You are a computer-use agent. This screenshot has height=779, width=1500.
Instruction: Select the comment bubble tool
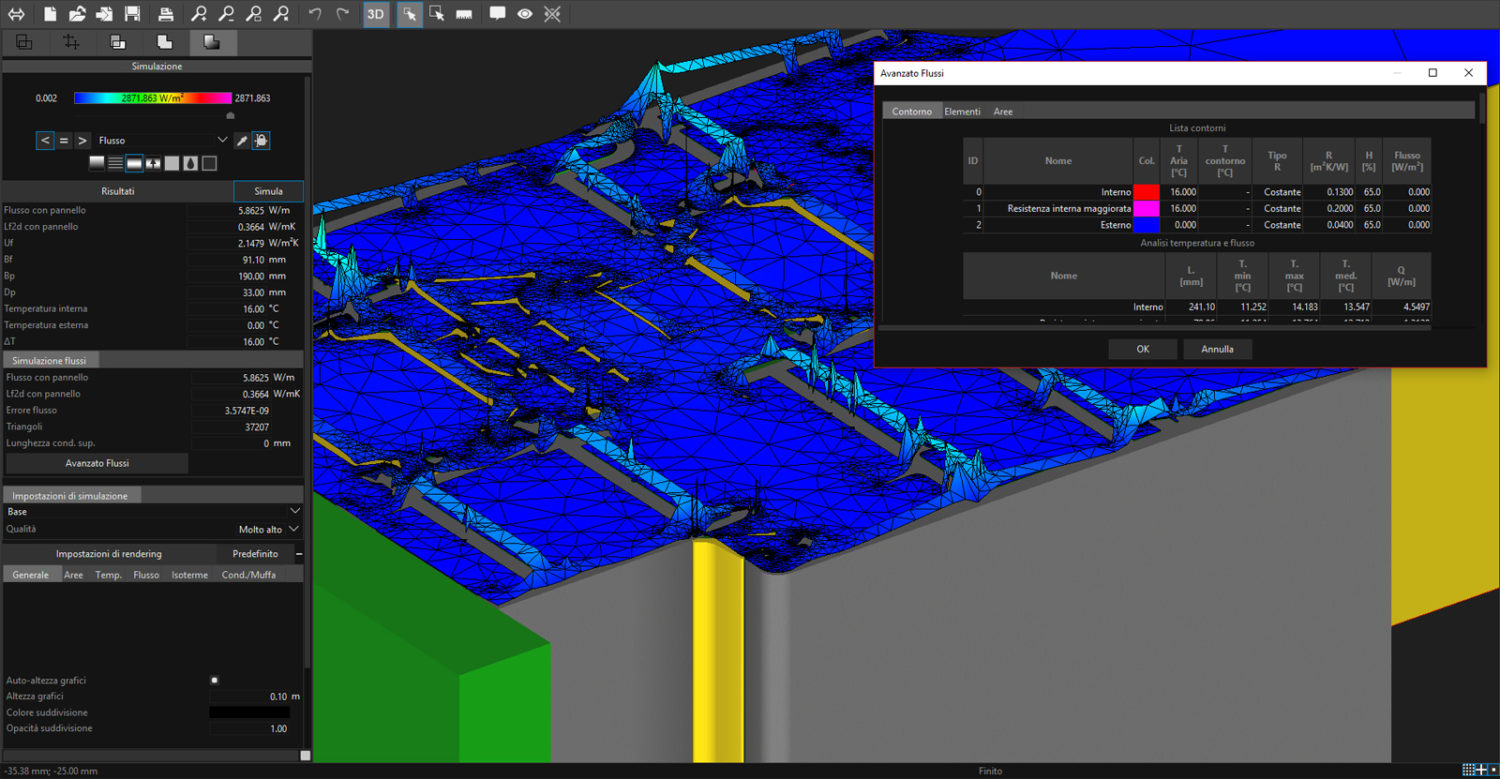tap(497, 14)
